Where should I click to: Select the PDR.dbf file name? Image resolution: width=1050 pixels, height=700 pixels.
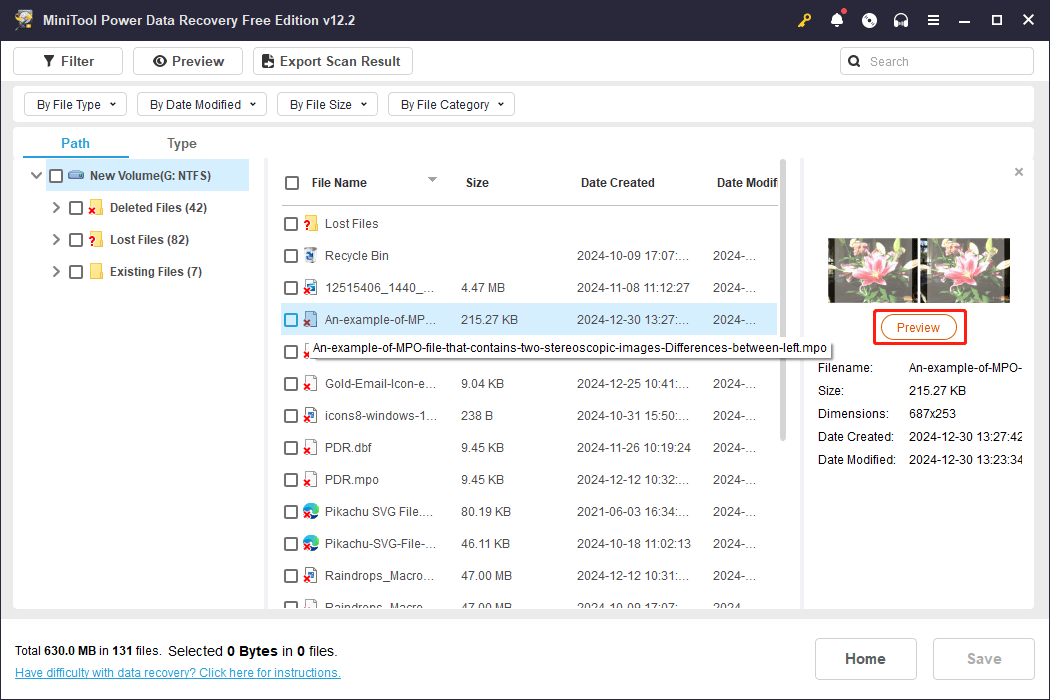point(348,447)
